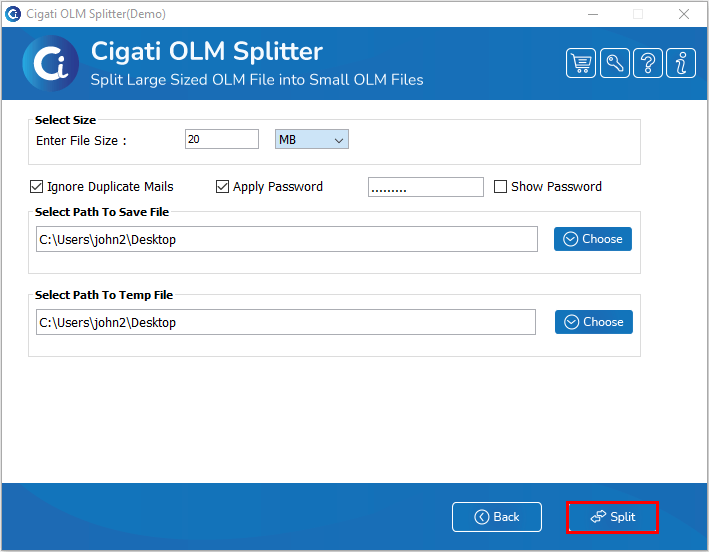Image resolution: width=709 pixels, height=552 pixels.
Task: Go Back to the previous step
Action: [496, 517]
